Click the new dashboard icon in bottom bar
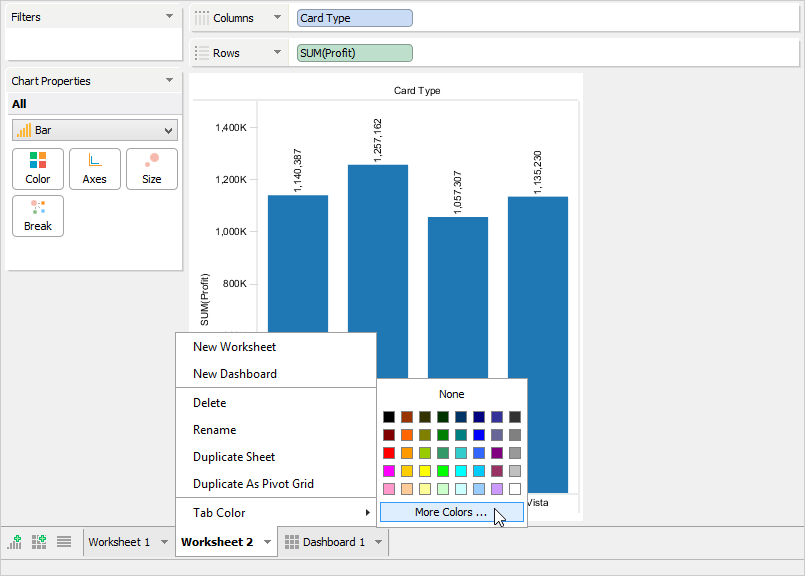 39,542
